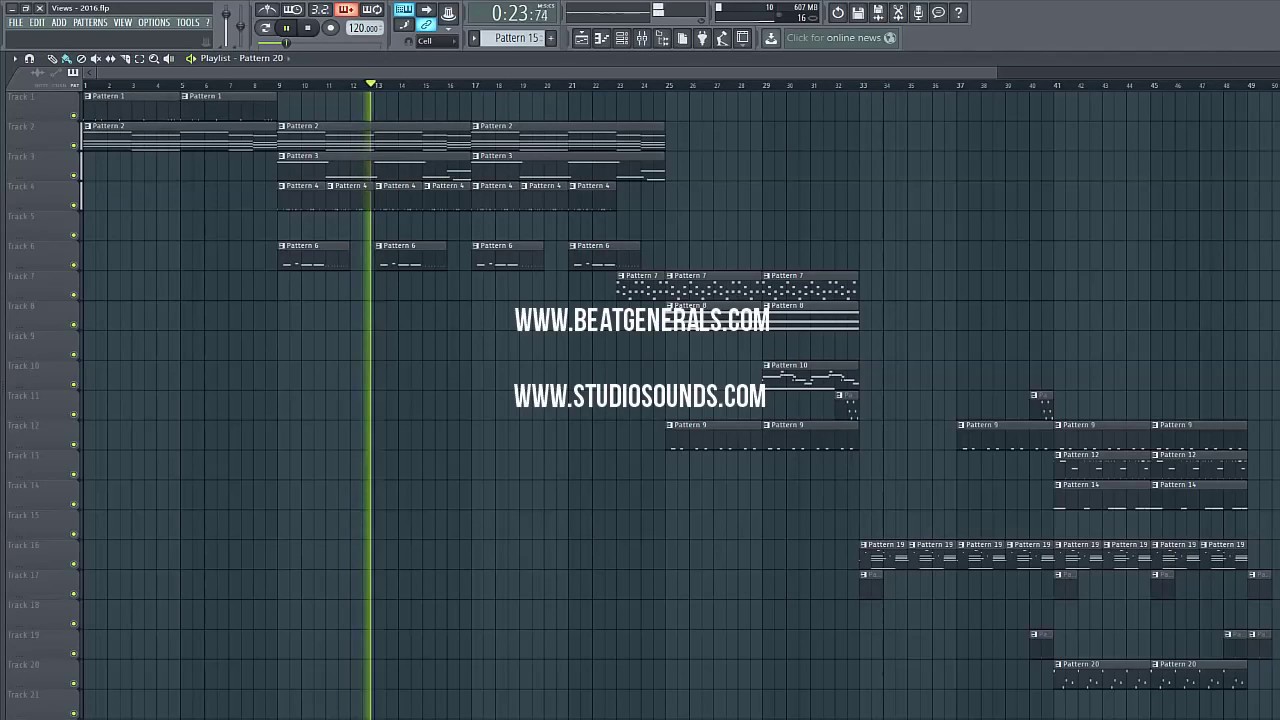Open the Playlist view toolbar icon
Screen dimensions: 1280x720
581,38
